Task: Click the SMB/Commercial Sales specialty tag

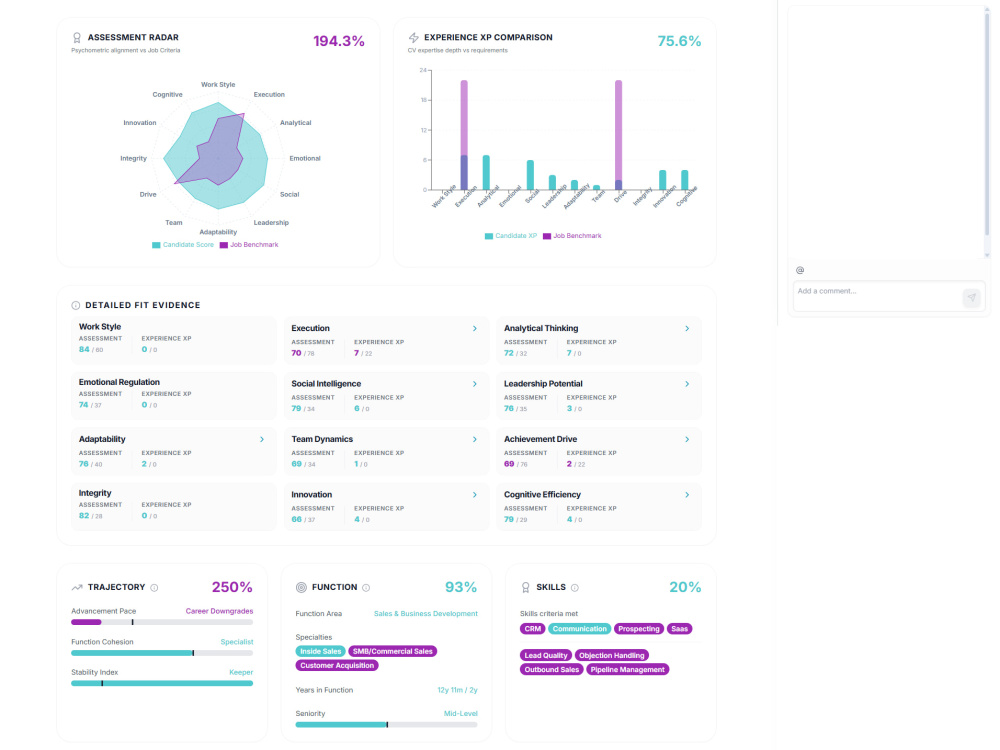Action: tap(393, 652)
